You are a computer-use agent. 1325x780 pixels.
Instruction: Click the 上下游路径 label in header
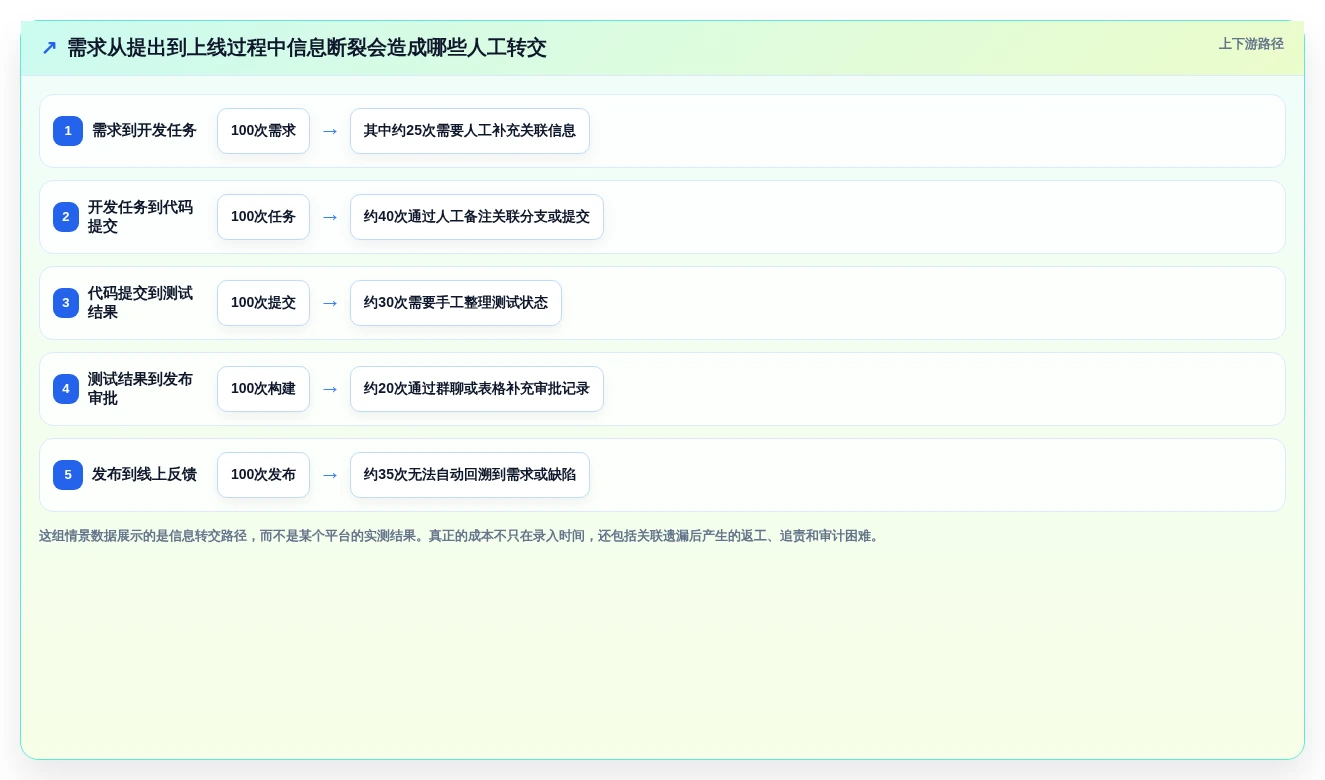pos(1251,44)
